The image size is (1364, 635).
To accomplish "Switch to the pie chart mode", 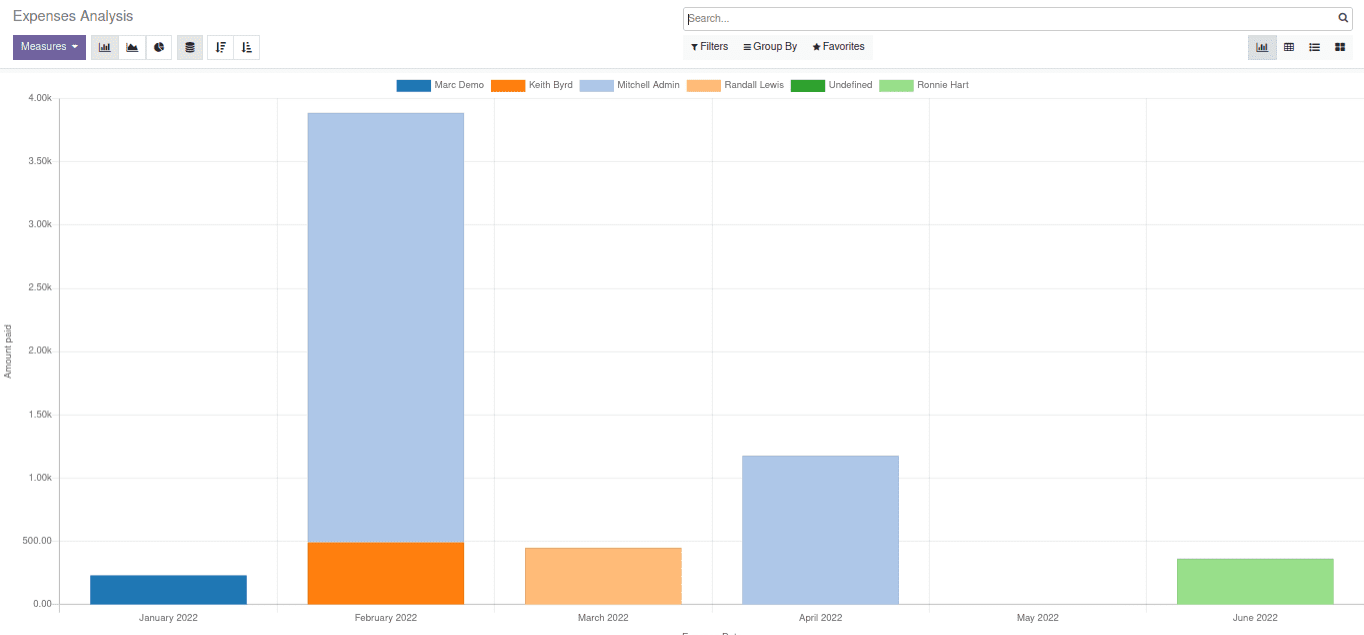I will 159,47.
